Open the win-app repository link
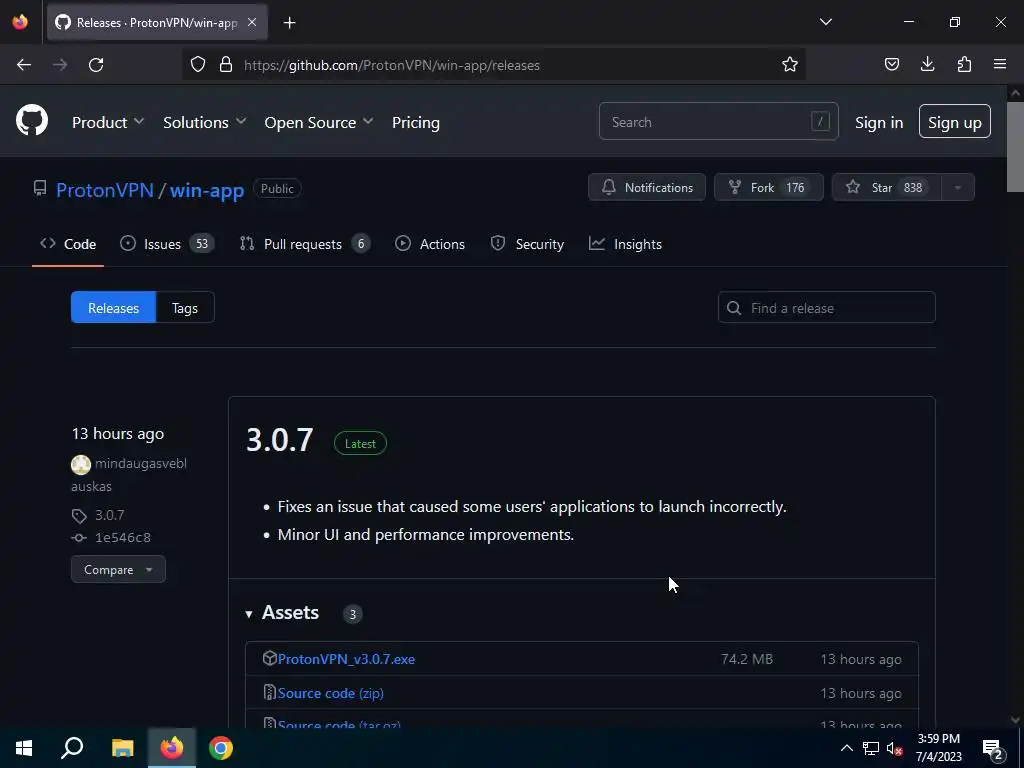 click(207, 190)
